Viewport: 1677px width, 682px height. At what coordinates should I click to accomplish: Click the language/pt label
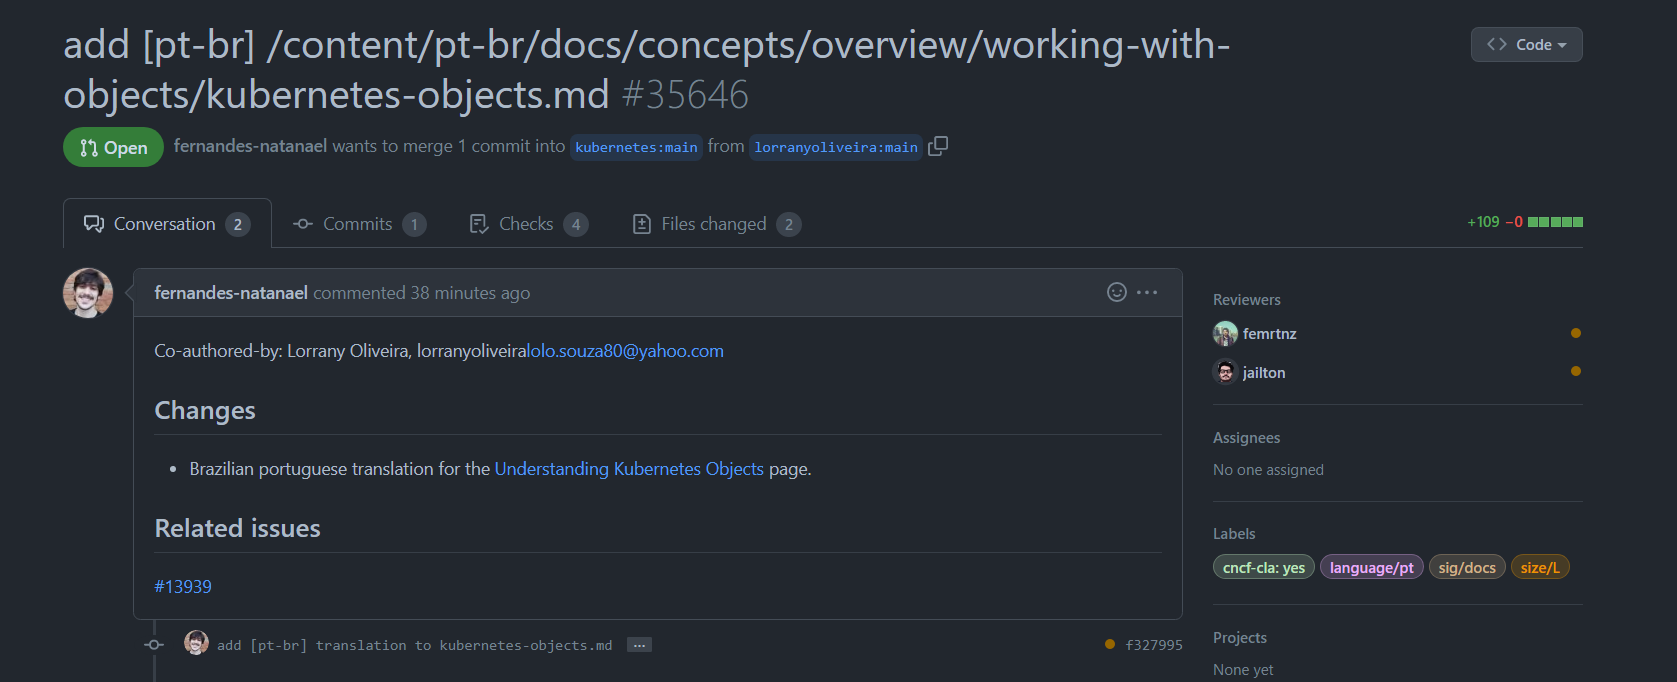[x=1372, y=568]
